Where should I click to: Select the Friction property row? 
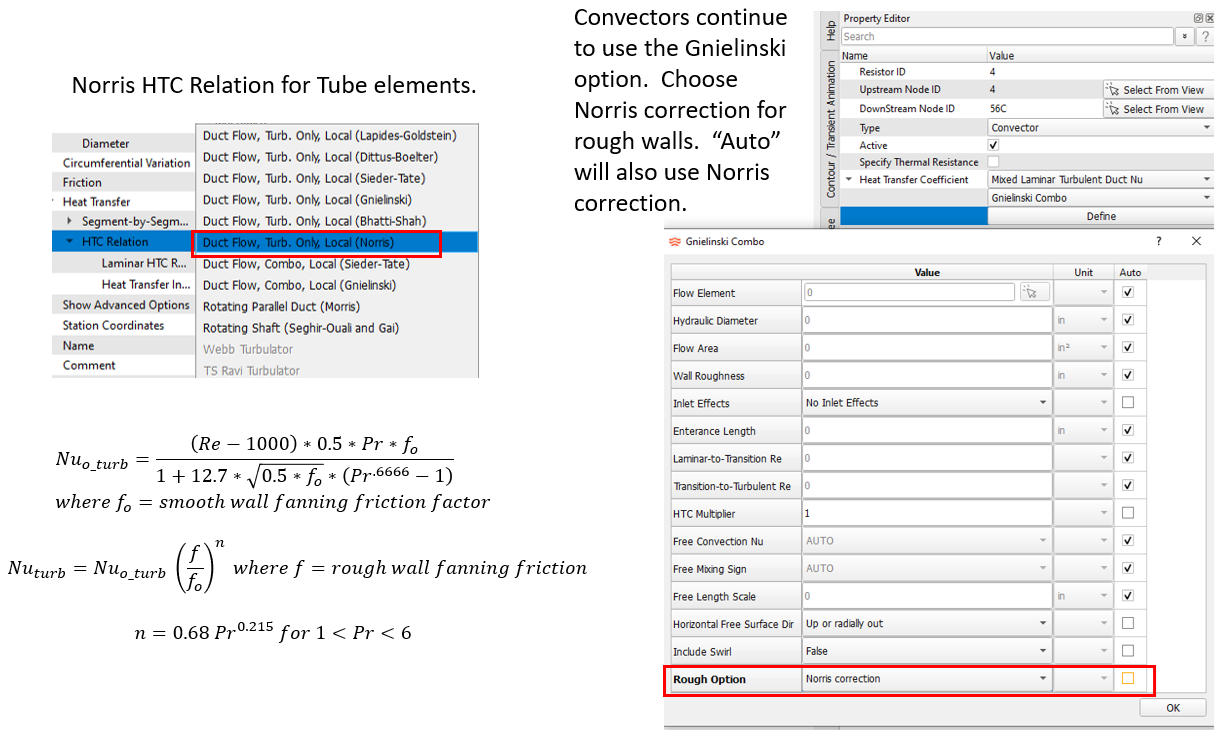point(124,182)
